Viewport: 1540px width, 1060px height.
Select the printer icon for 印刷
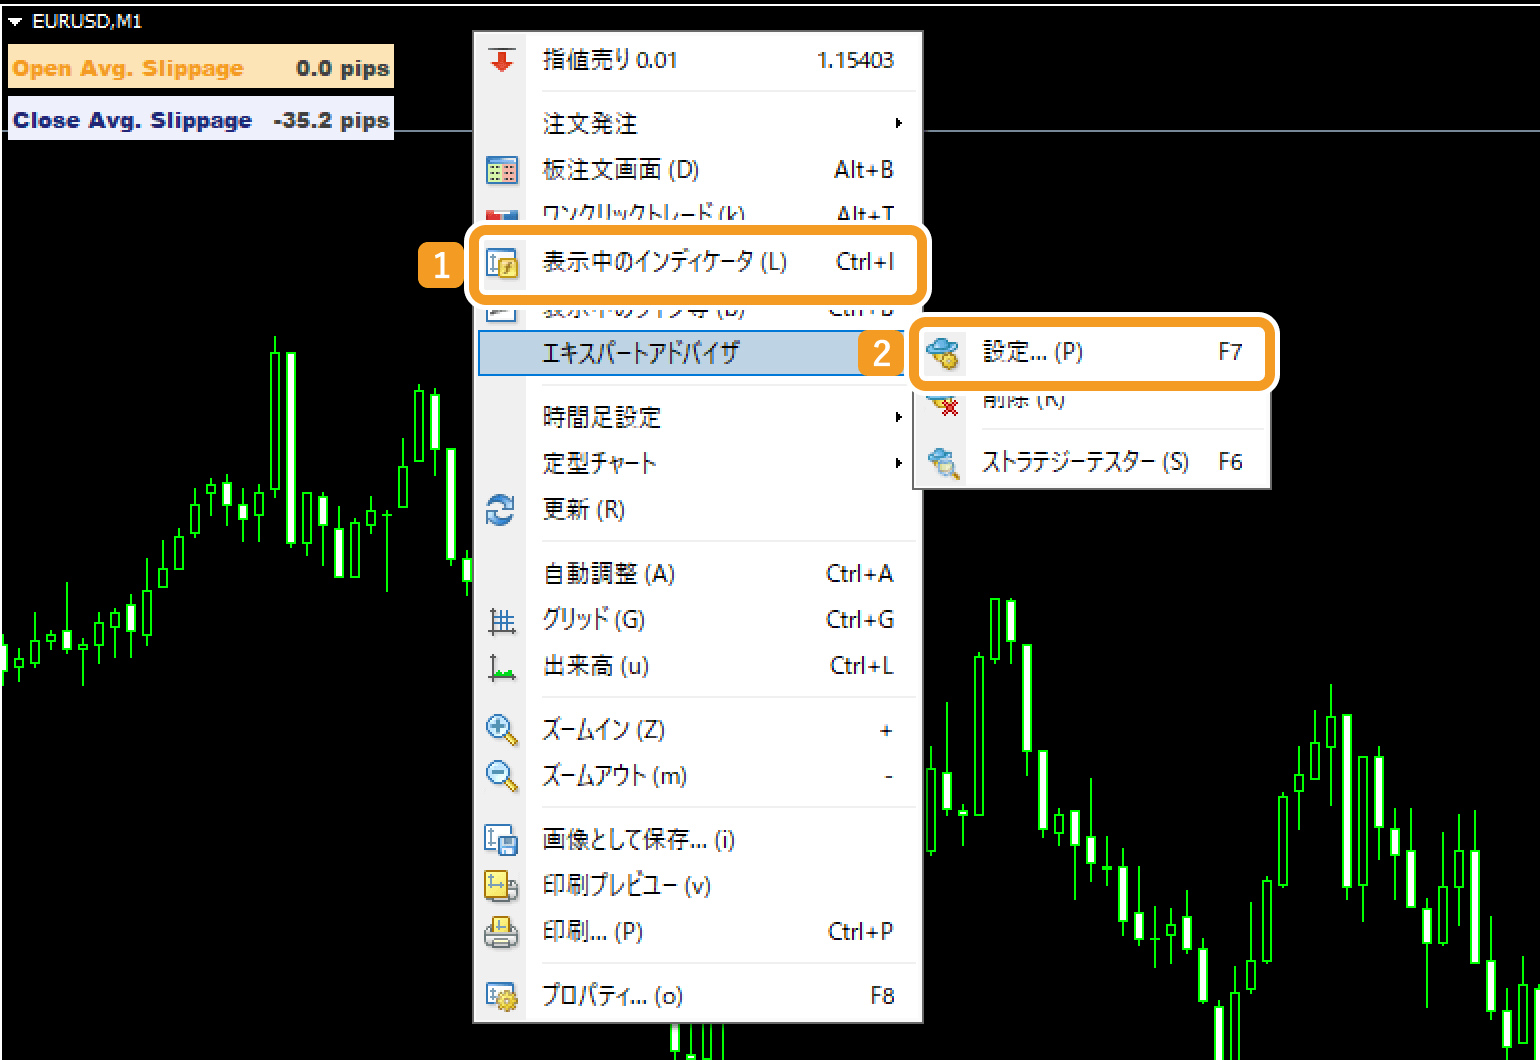(501, 931)
